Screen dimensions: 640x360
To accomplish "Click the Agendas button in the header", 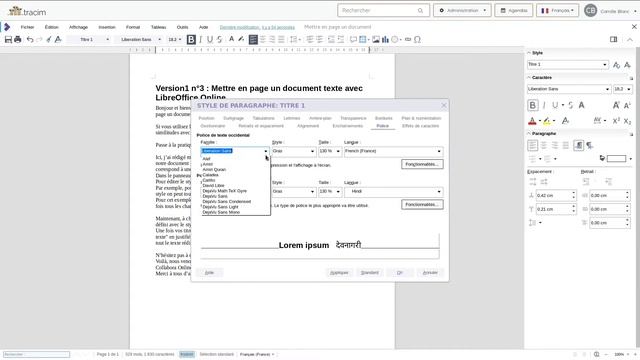I will [514, 11].
